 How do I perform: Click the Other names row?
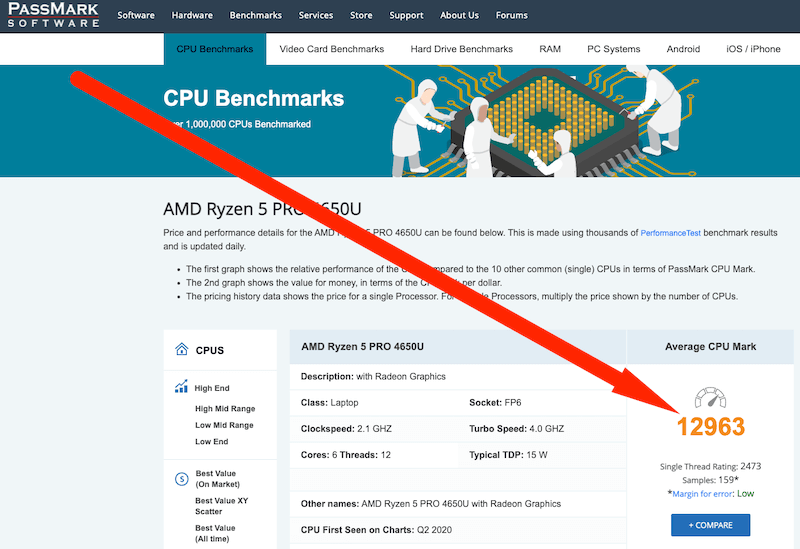458,504
